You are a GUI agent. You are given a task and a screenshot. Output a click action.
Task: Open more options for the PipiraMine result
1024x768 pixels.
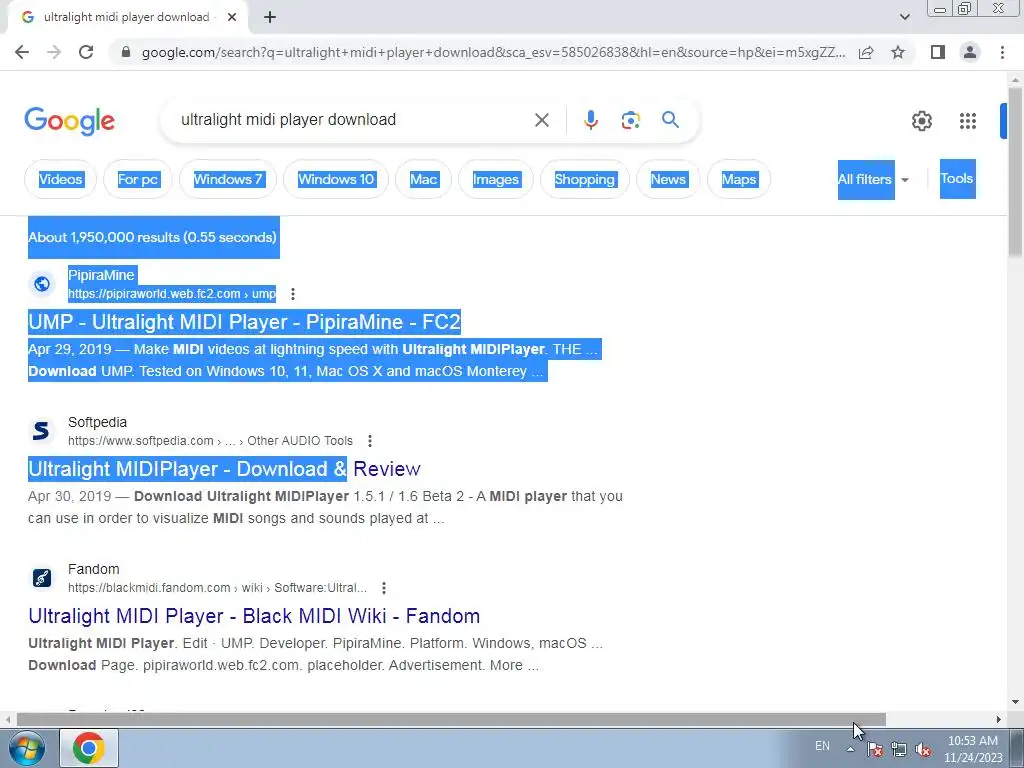293,294
